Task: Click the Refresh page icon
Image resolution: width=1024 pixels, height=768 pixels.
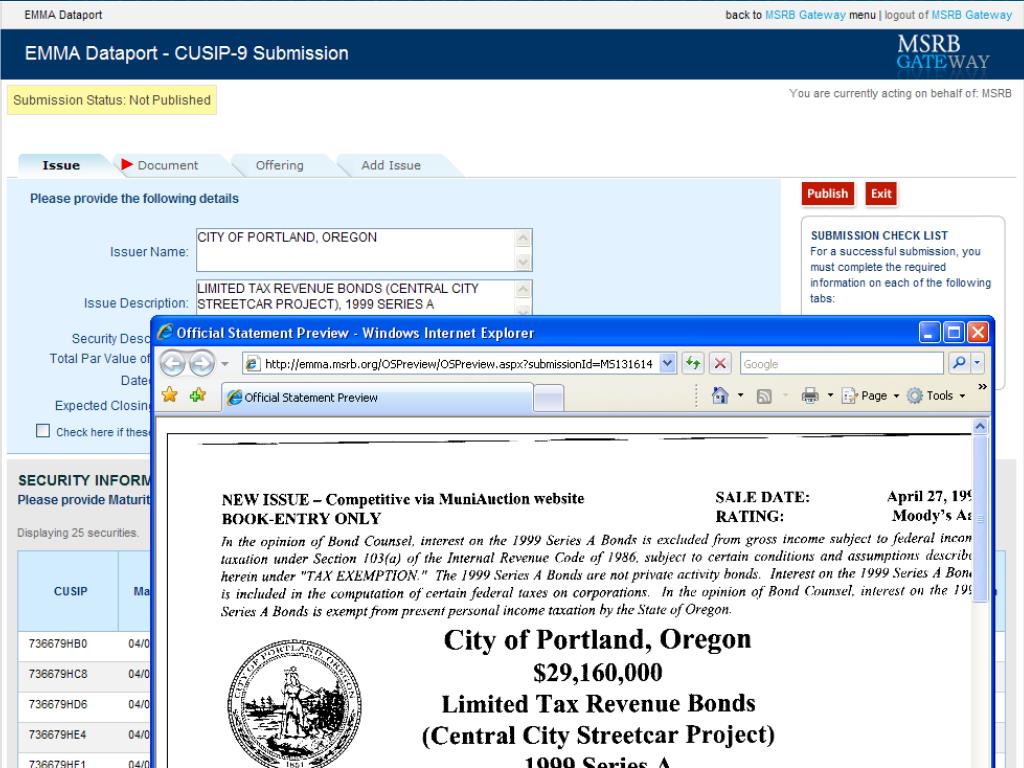Action: pos(694,362)
